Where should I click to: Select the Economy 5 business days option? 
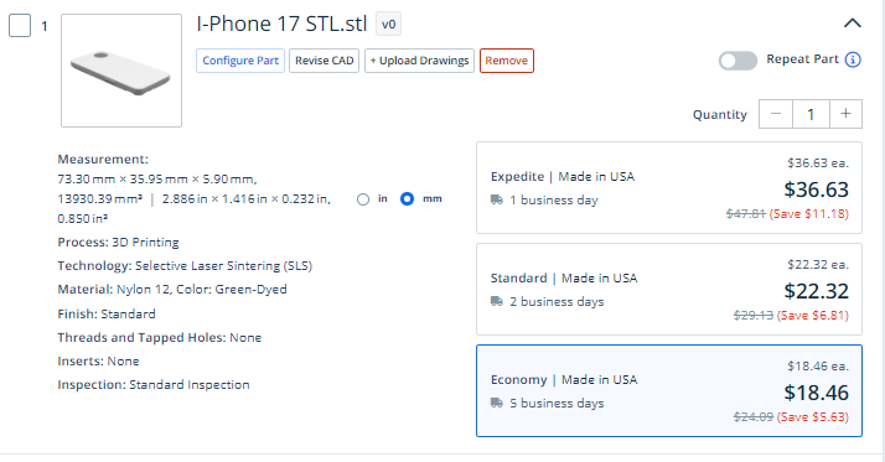[669, 391]
